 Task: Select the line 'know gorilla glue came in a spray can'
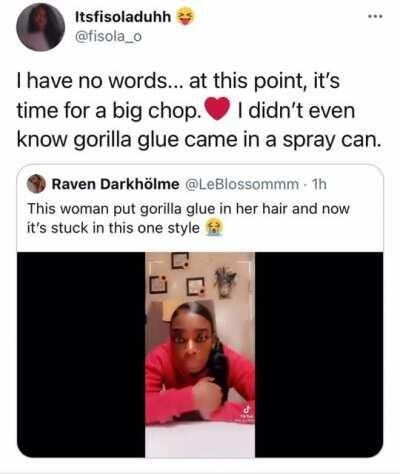click(199, 140)
